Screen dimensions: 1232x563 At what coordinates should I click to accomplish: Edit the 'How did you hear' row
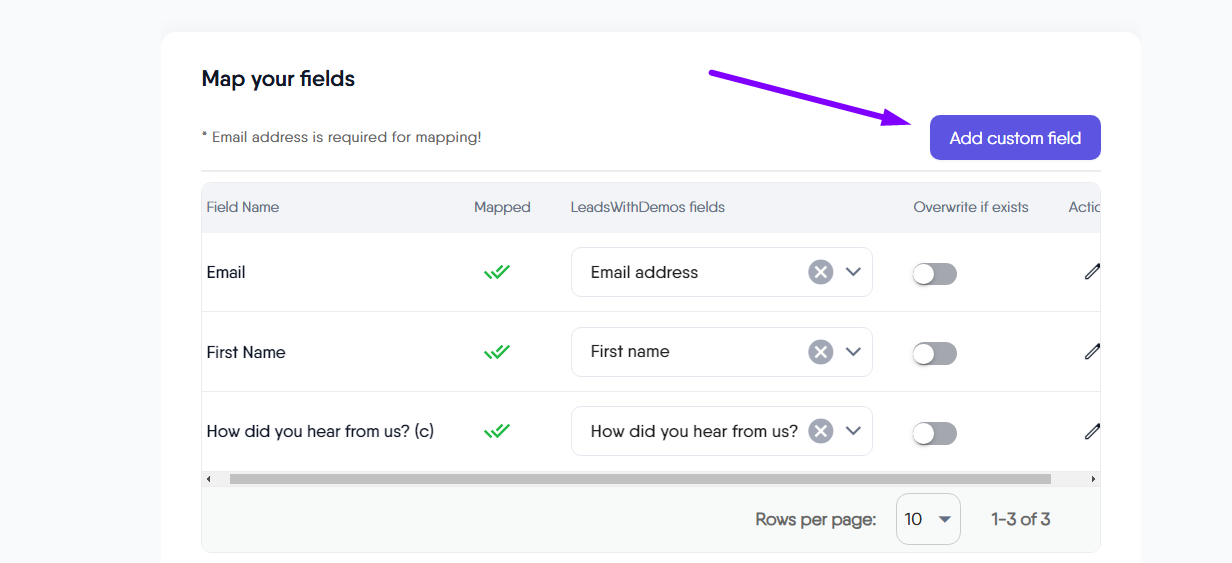[x=1092, y=432]
